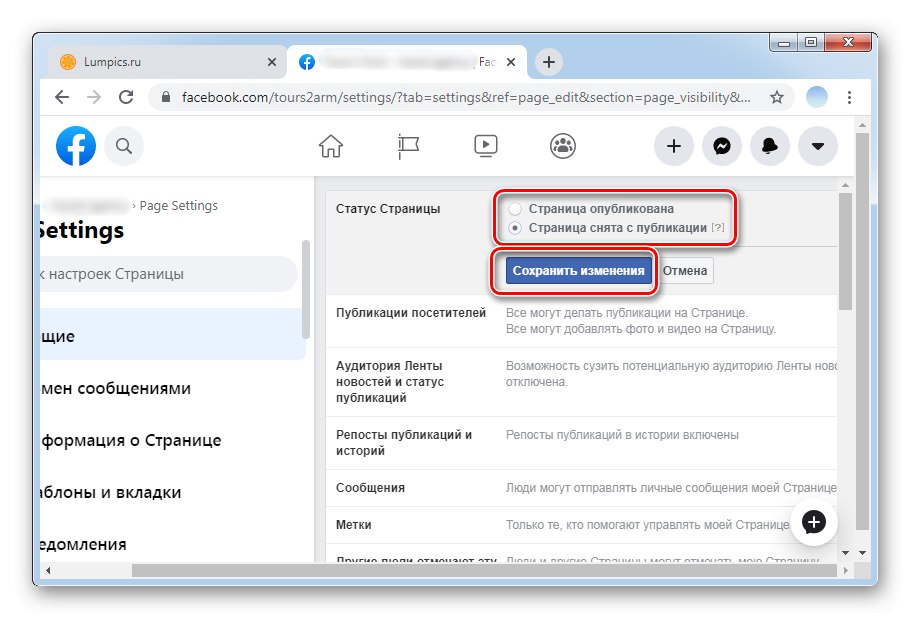Open Chrome three-dot menu
The height and width of the screenshot is (619, 911).
[849, 97]
